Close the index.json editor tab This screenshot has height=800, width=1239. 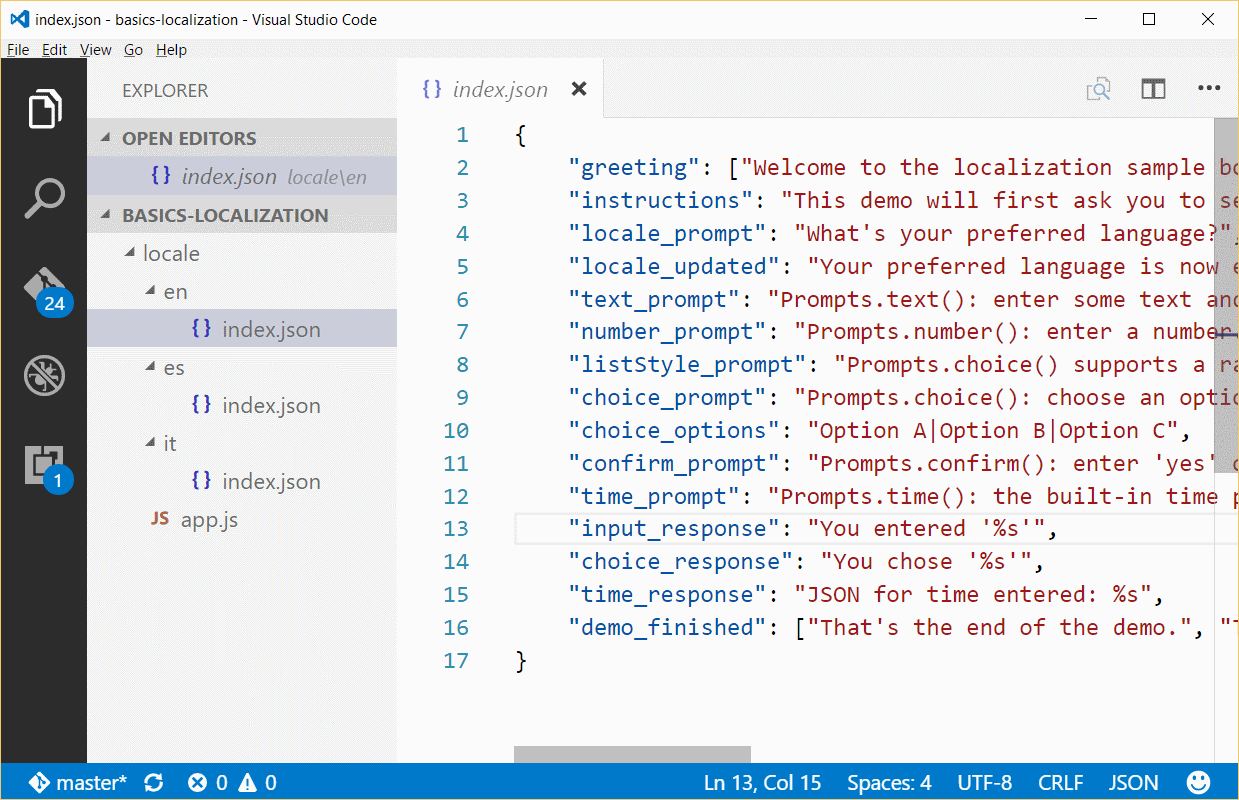point(578,90)
